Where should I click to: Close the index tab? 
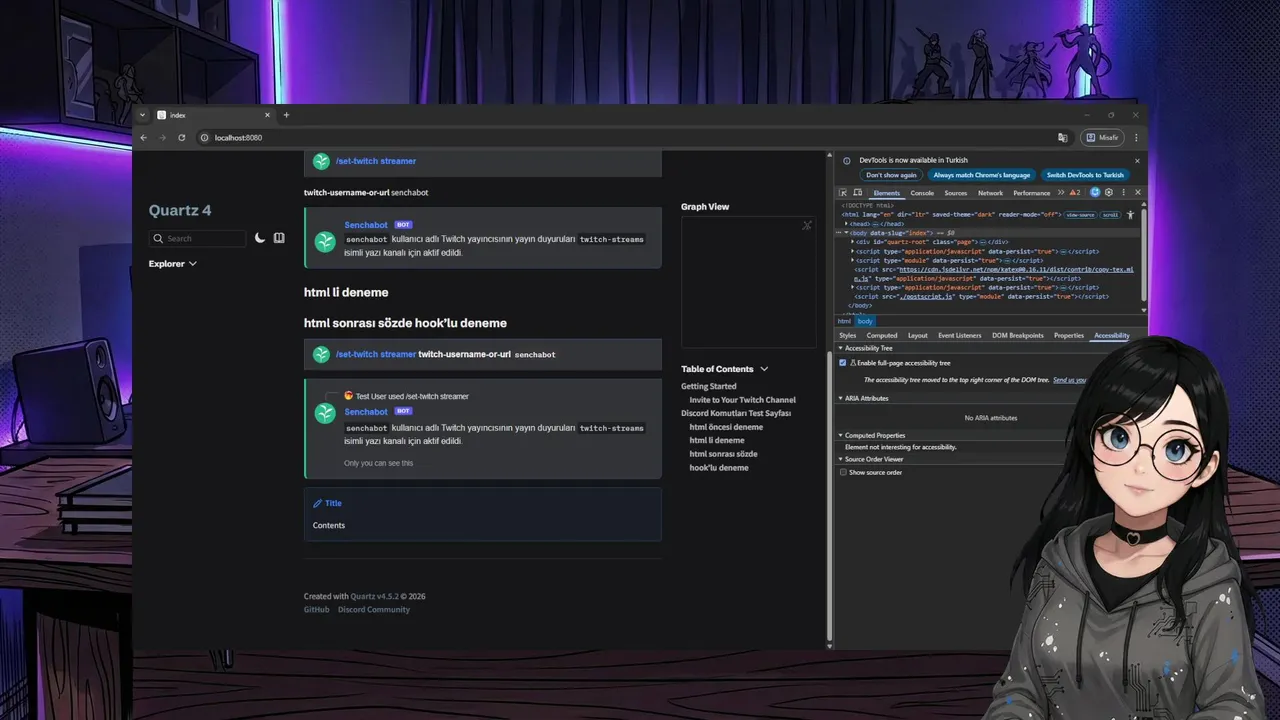(267, 115)
